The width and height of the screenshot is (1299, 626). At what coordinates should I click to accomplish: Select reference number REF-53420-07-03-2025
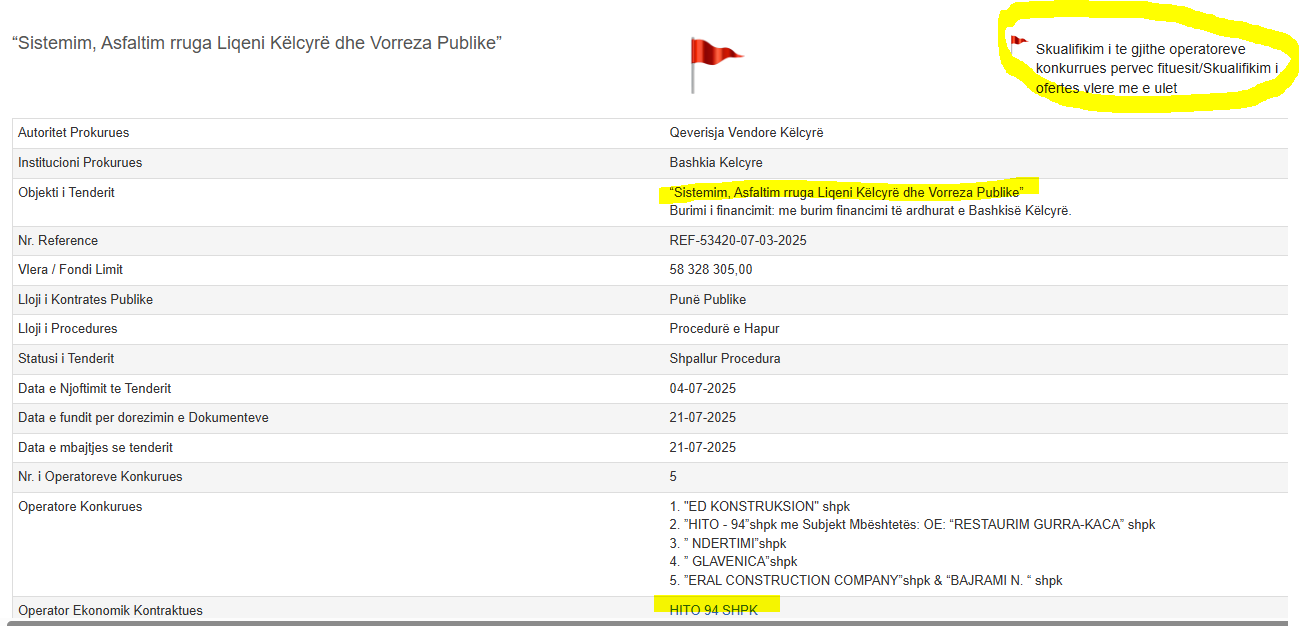[737, 241]
